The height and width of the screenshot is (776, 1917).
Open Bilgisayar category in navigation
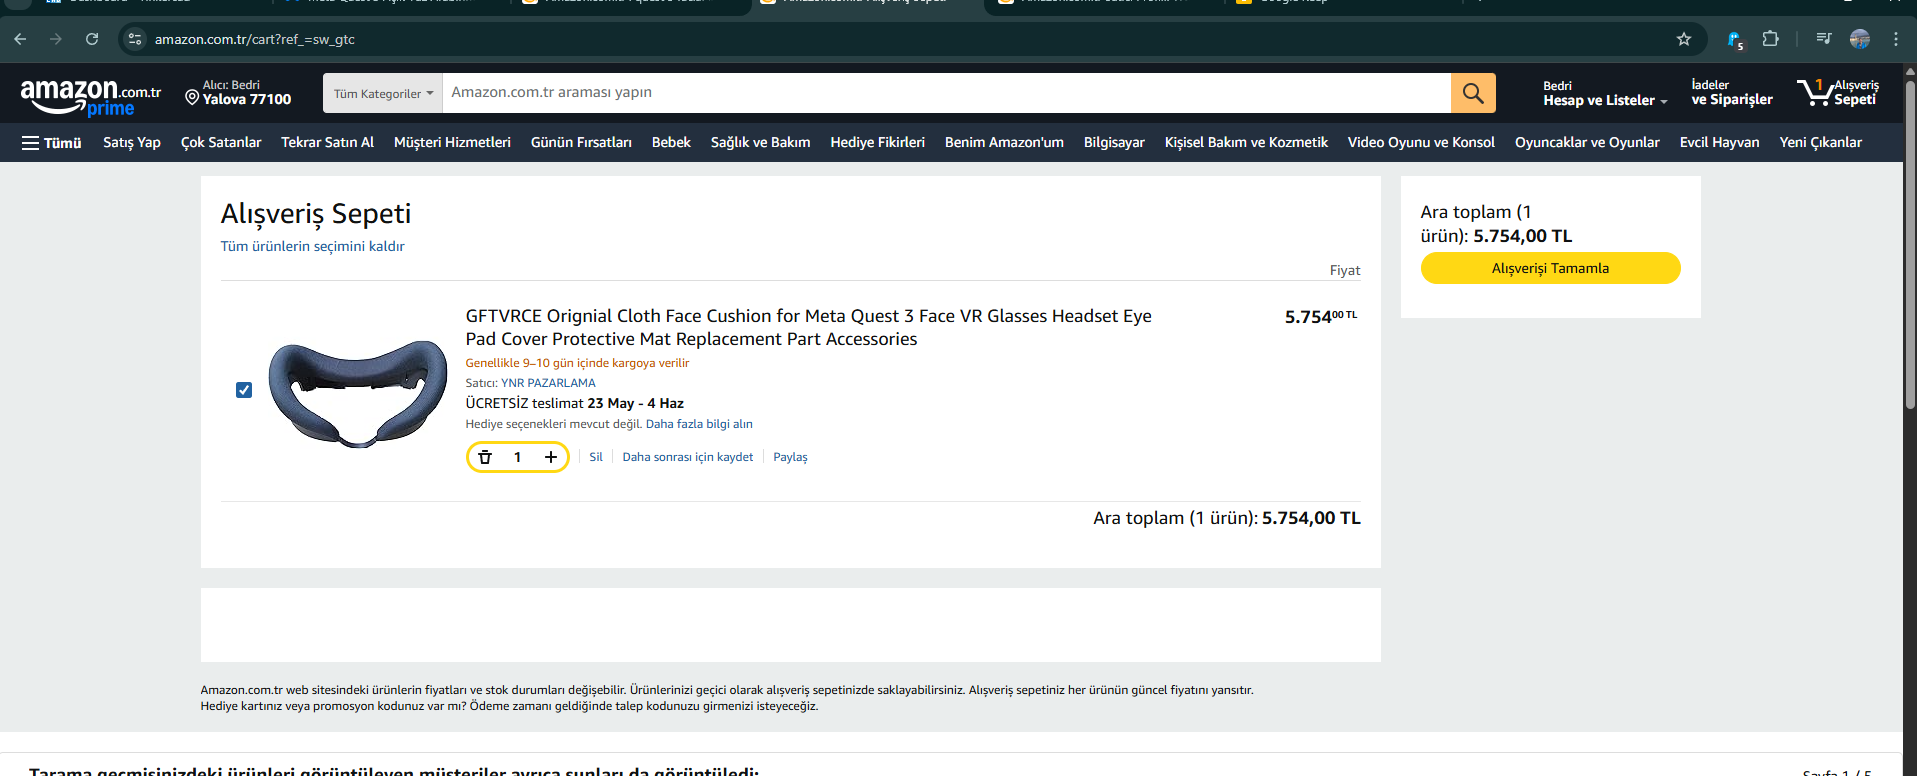1114,143
